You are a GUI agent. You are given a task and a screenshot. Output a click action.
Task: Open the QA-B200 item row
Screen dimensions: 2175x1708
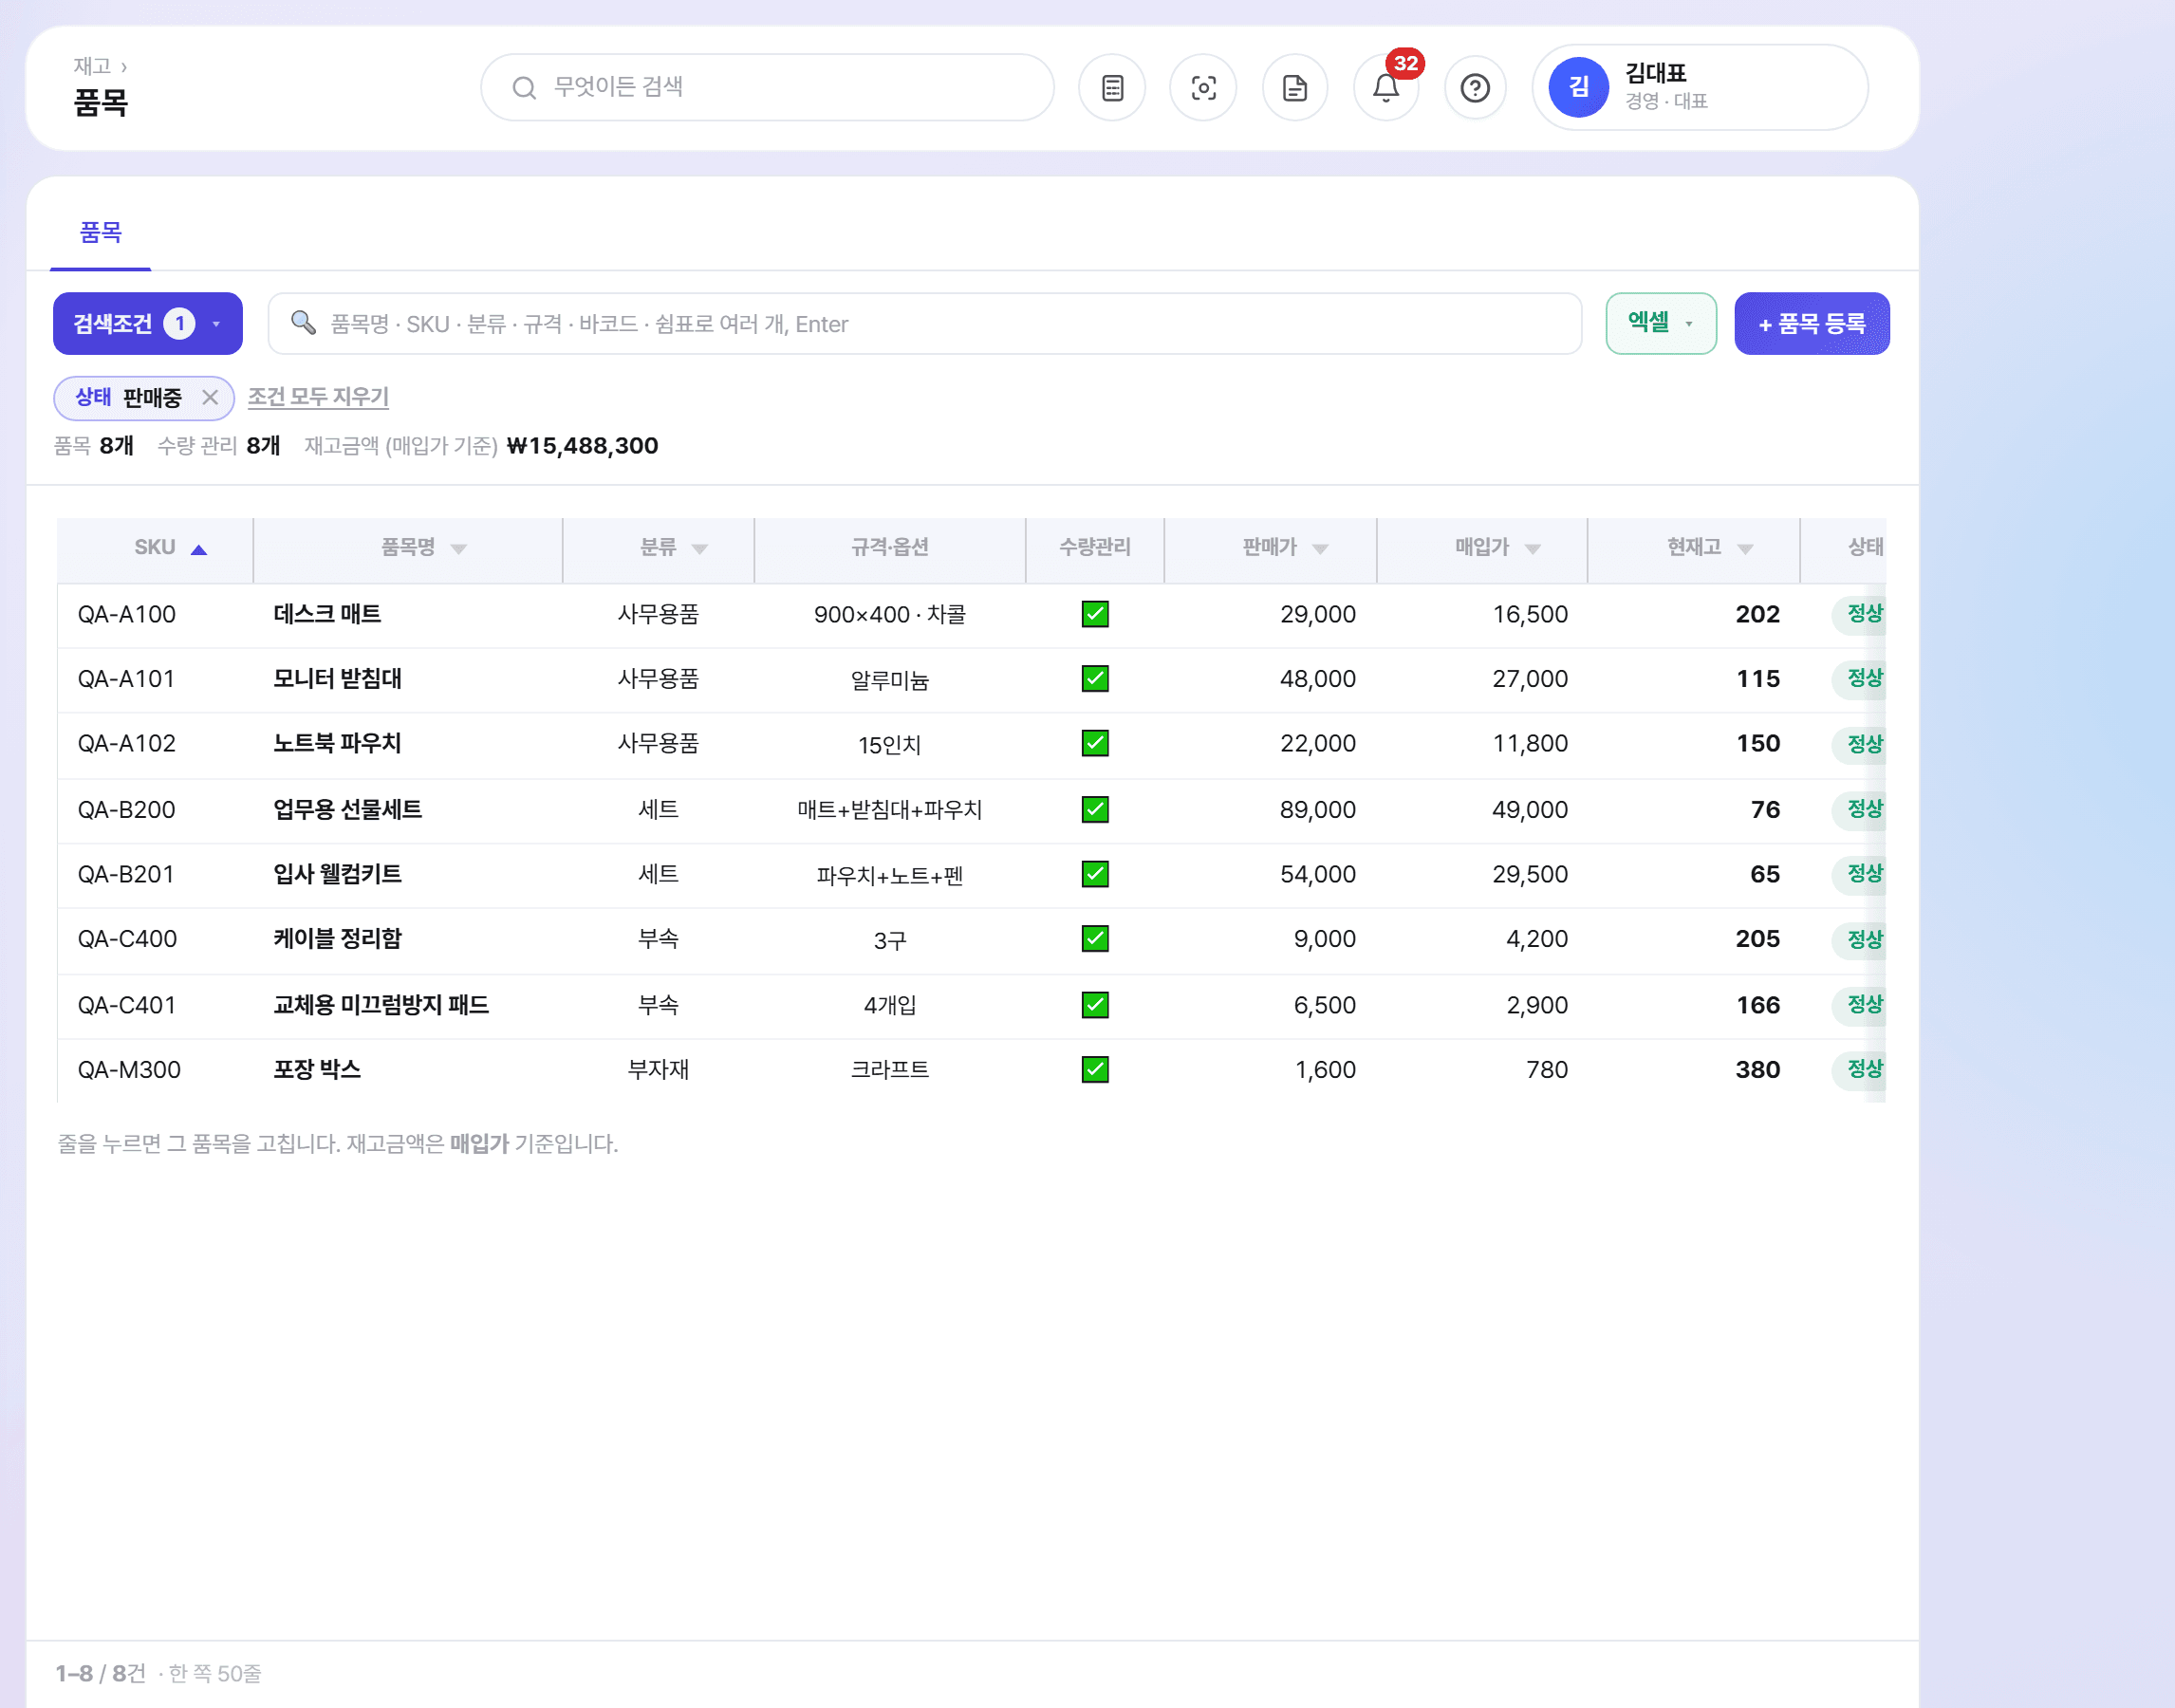tap(971, 810)
